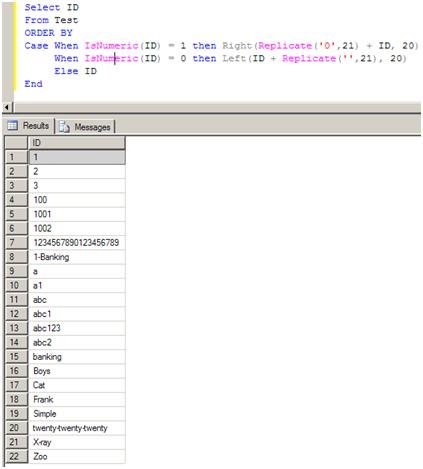
Task: Select the cell containing twenty-twenty-twenty
Action: pyautogui.click(x=77, y=428)
